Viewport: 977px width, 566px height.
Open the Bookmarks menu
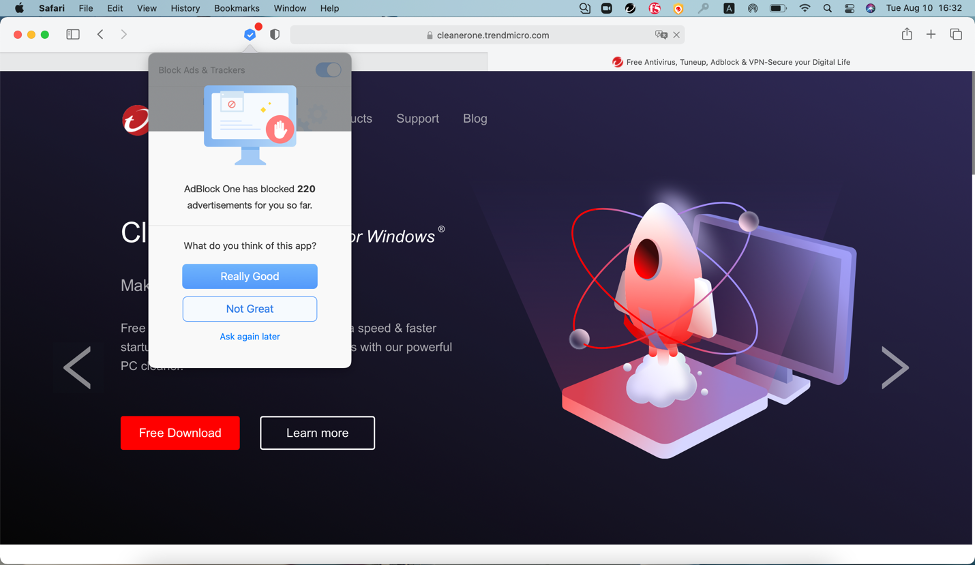pos(236,8)
